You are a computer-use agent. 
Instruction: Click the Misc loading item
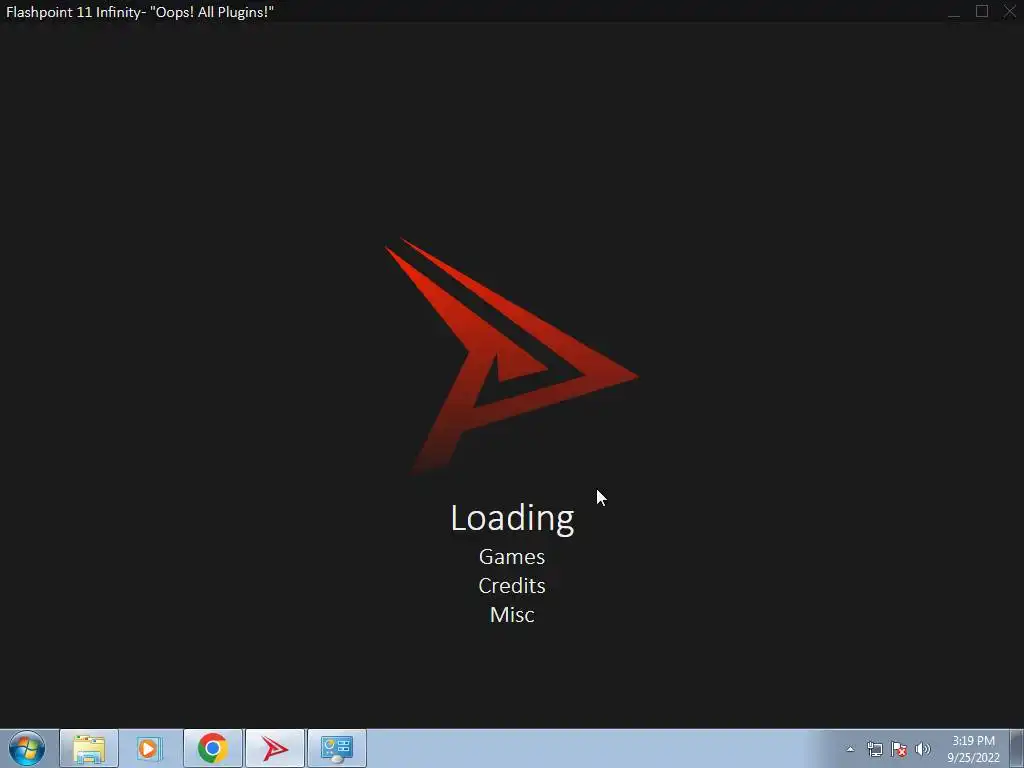[x=512, y=615]
